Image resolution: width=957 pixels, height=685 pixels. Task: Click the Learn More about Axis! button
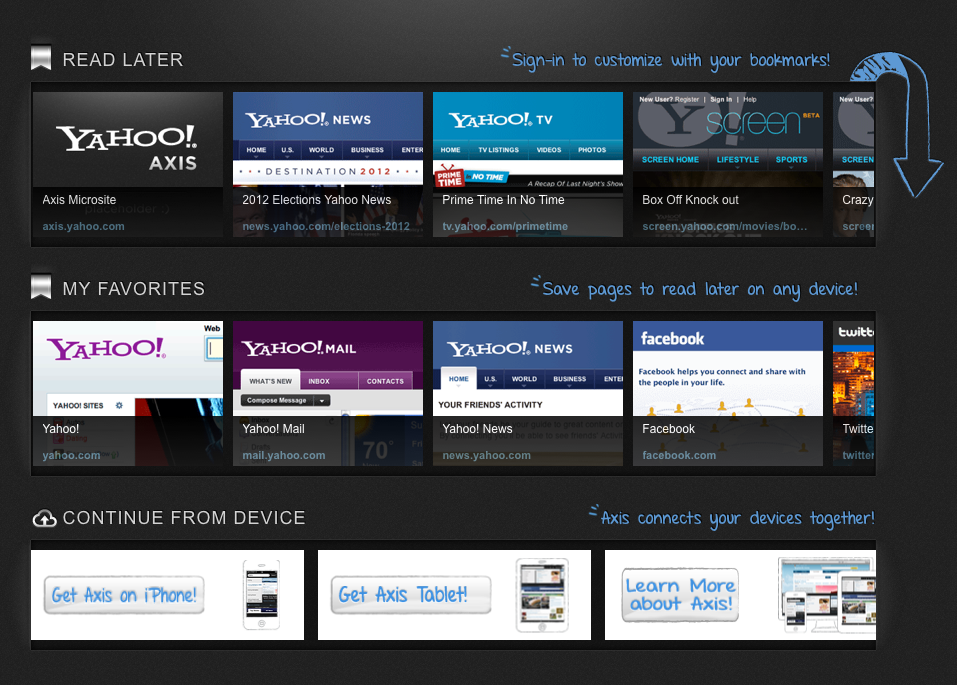pos(680,595)
